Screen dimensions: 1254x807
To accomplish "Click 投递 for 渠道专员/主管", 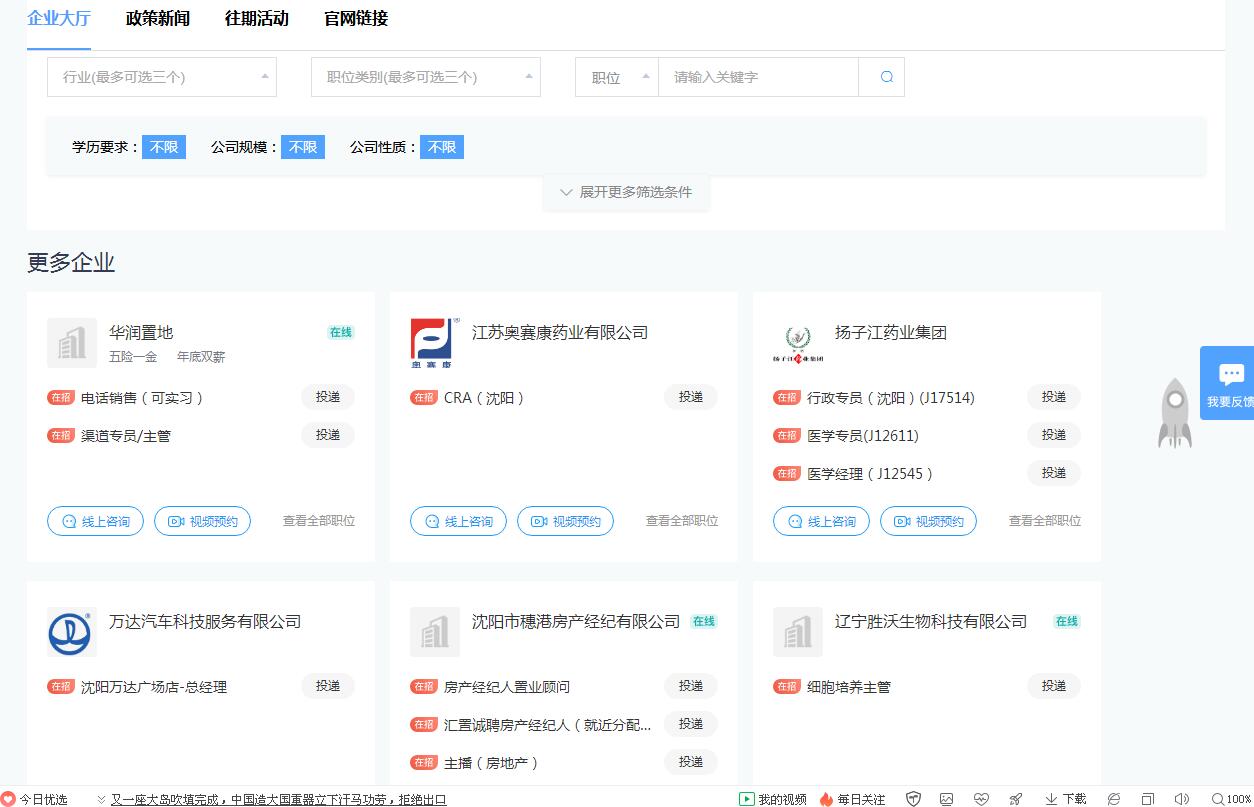I will [x=328, y=435].
